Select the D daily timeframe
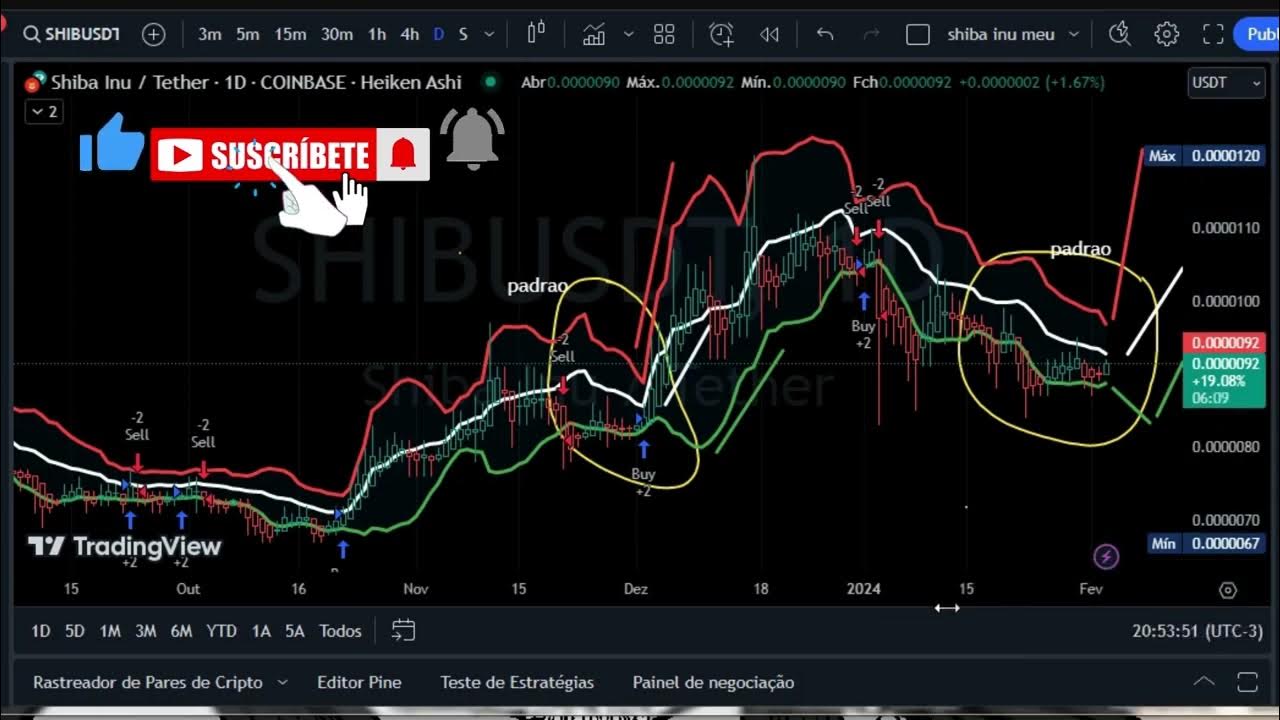 click(x=438, y=34)
